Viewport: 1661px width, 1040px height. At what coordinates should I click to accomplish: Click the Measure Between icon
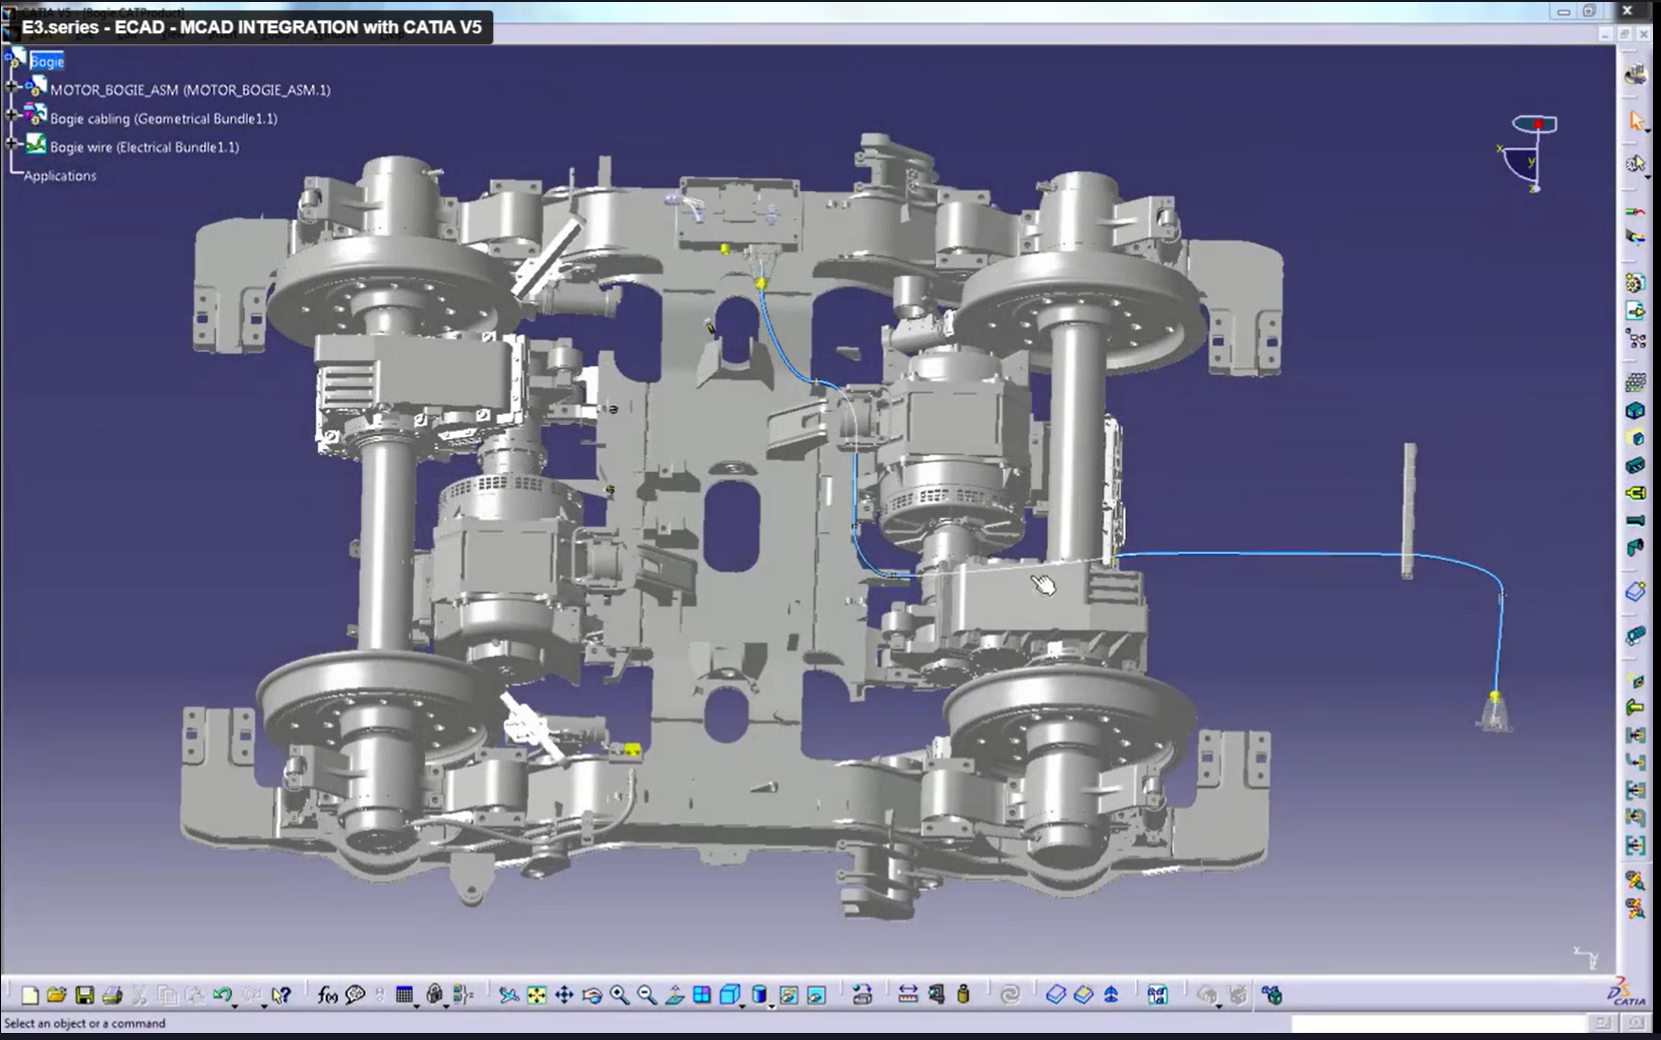coord(908,995)
